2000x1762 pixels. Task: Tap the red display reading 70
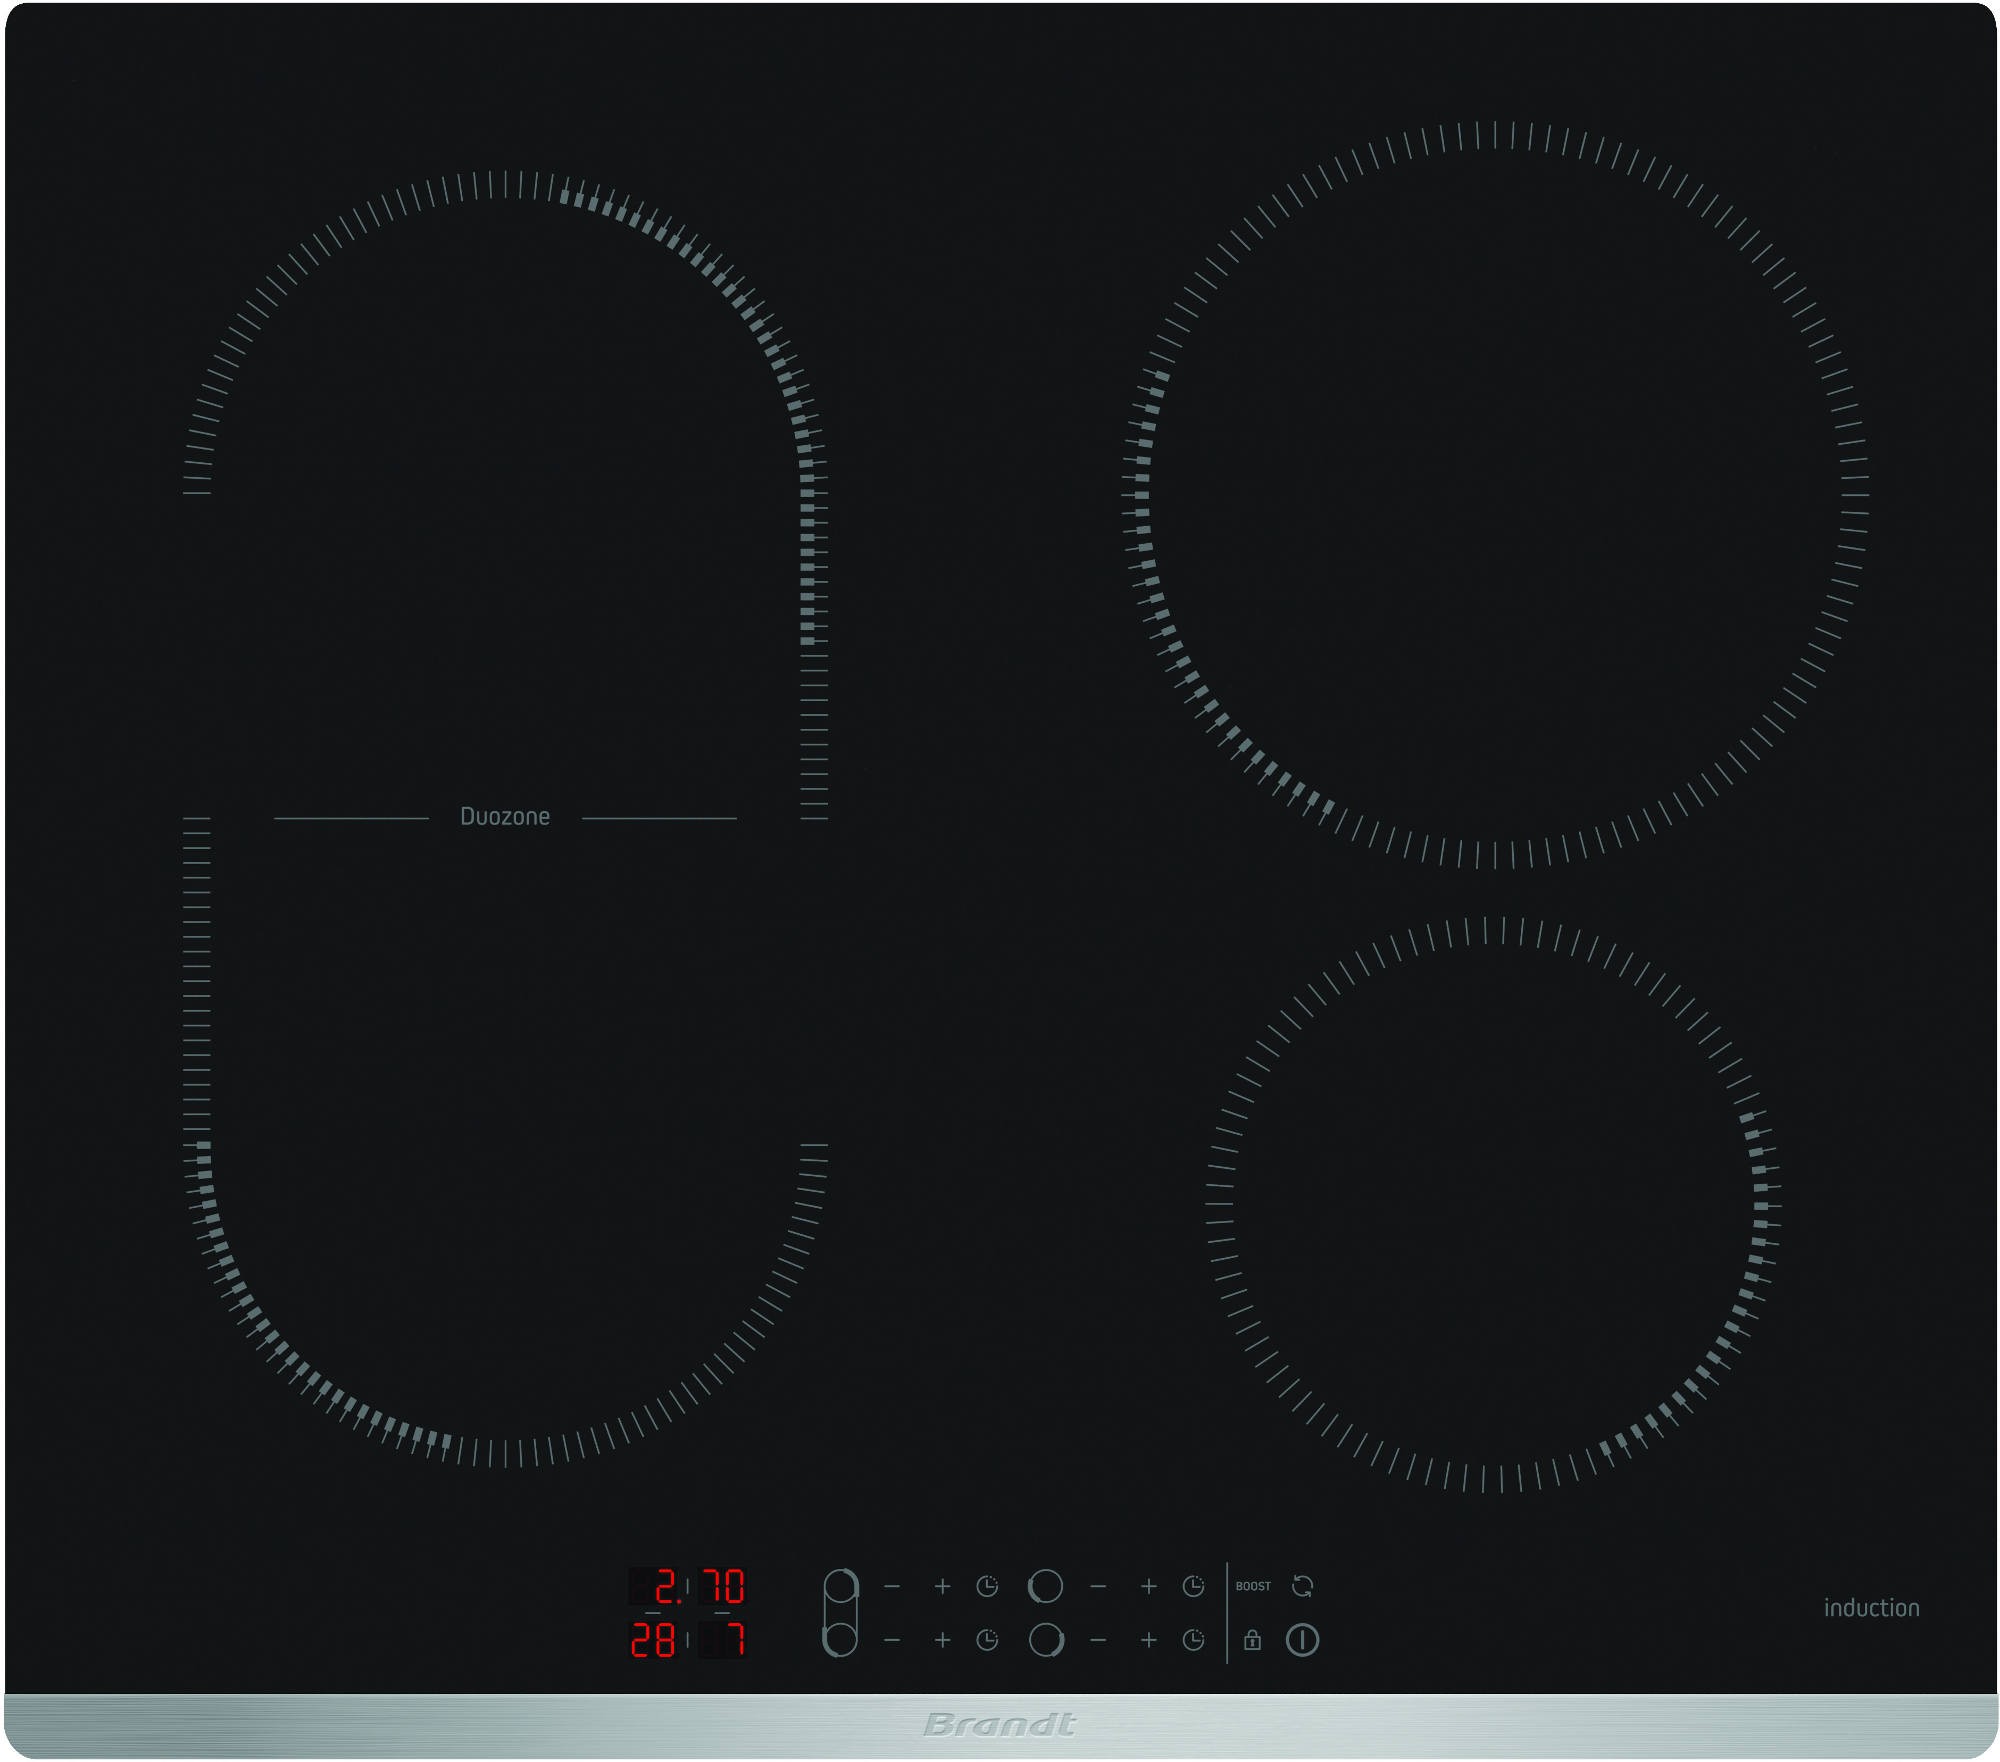[x=722, y=1587]
